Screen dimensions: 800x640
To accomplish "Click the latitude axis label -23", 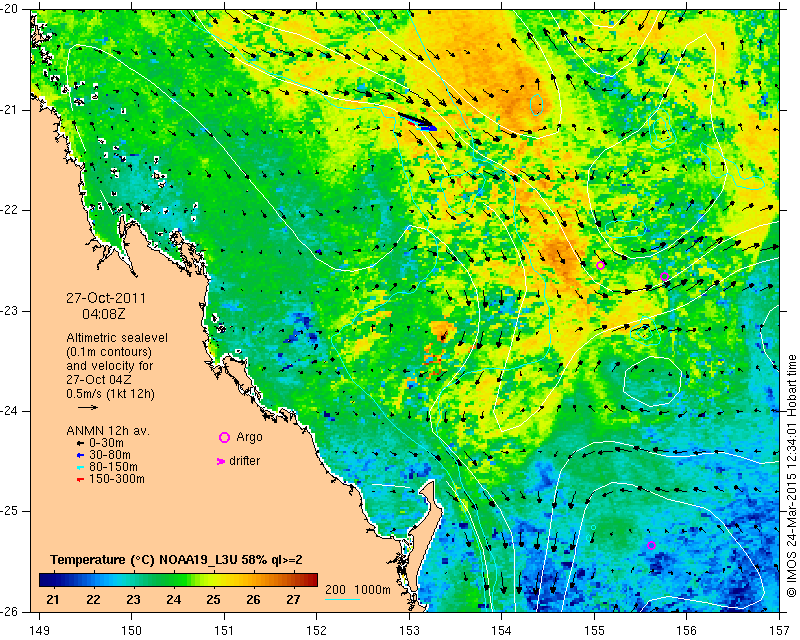I will point(10,310).
